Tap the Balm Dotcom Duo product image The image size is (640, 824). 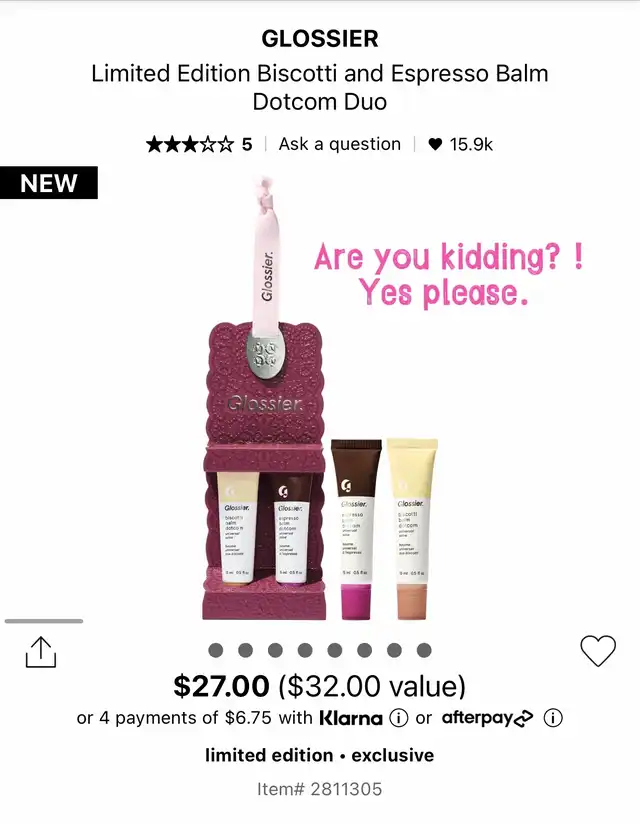[320, 399]
